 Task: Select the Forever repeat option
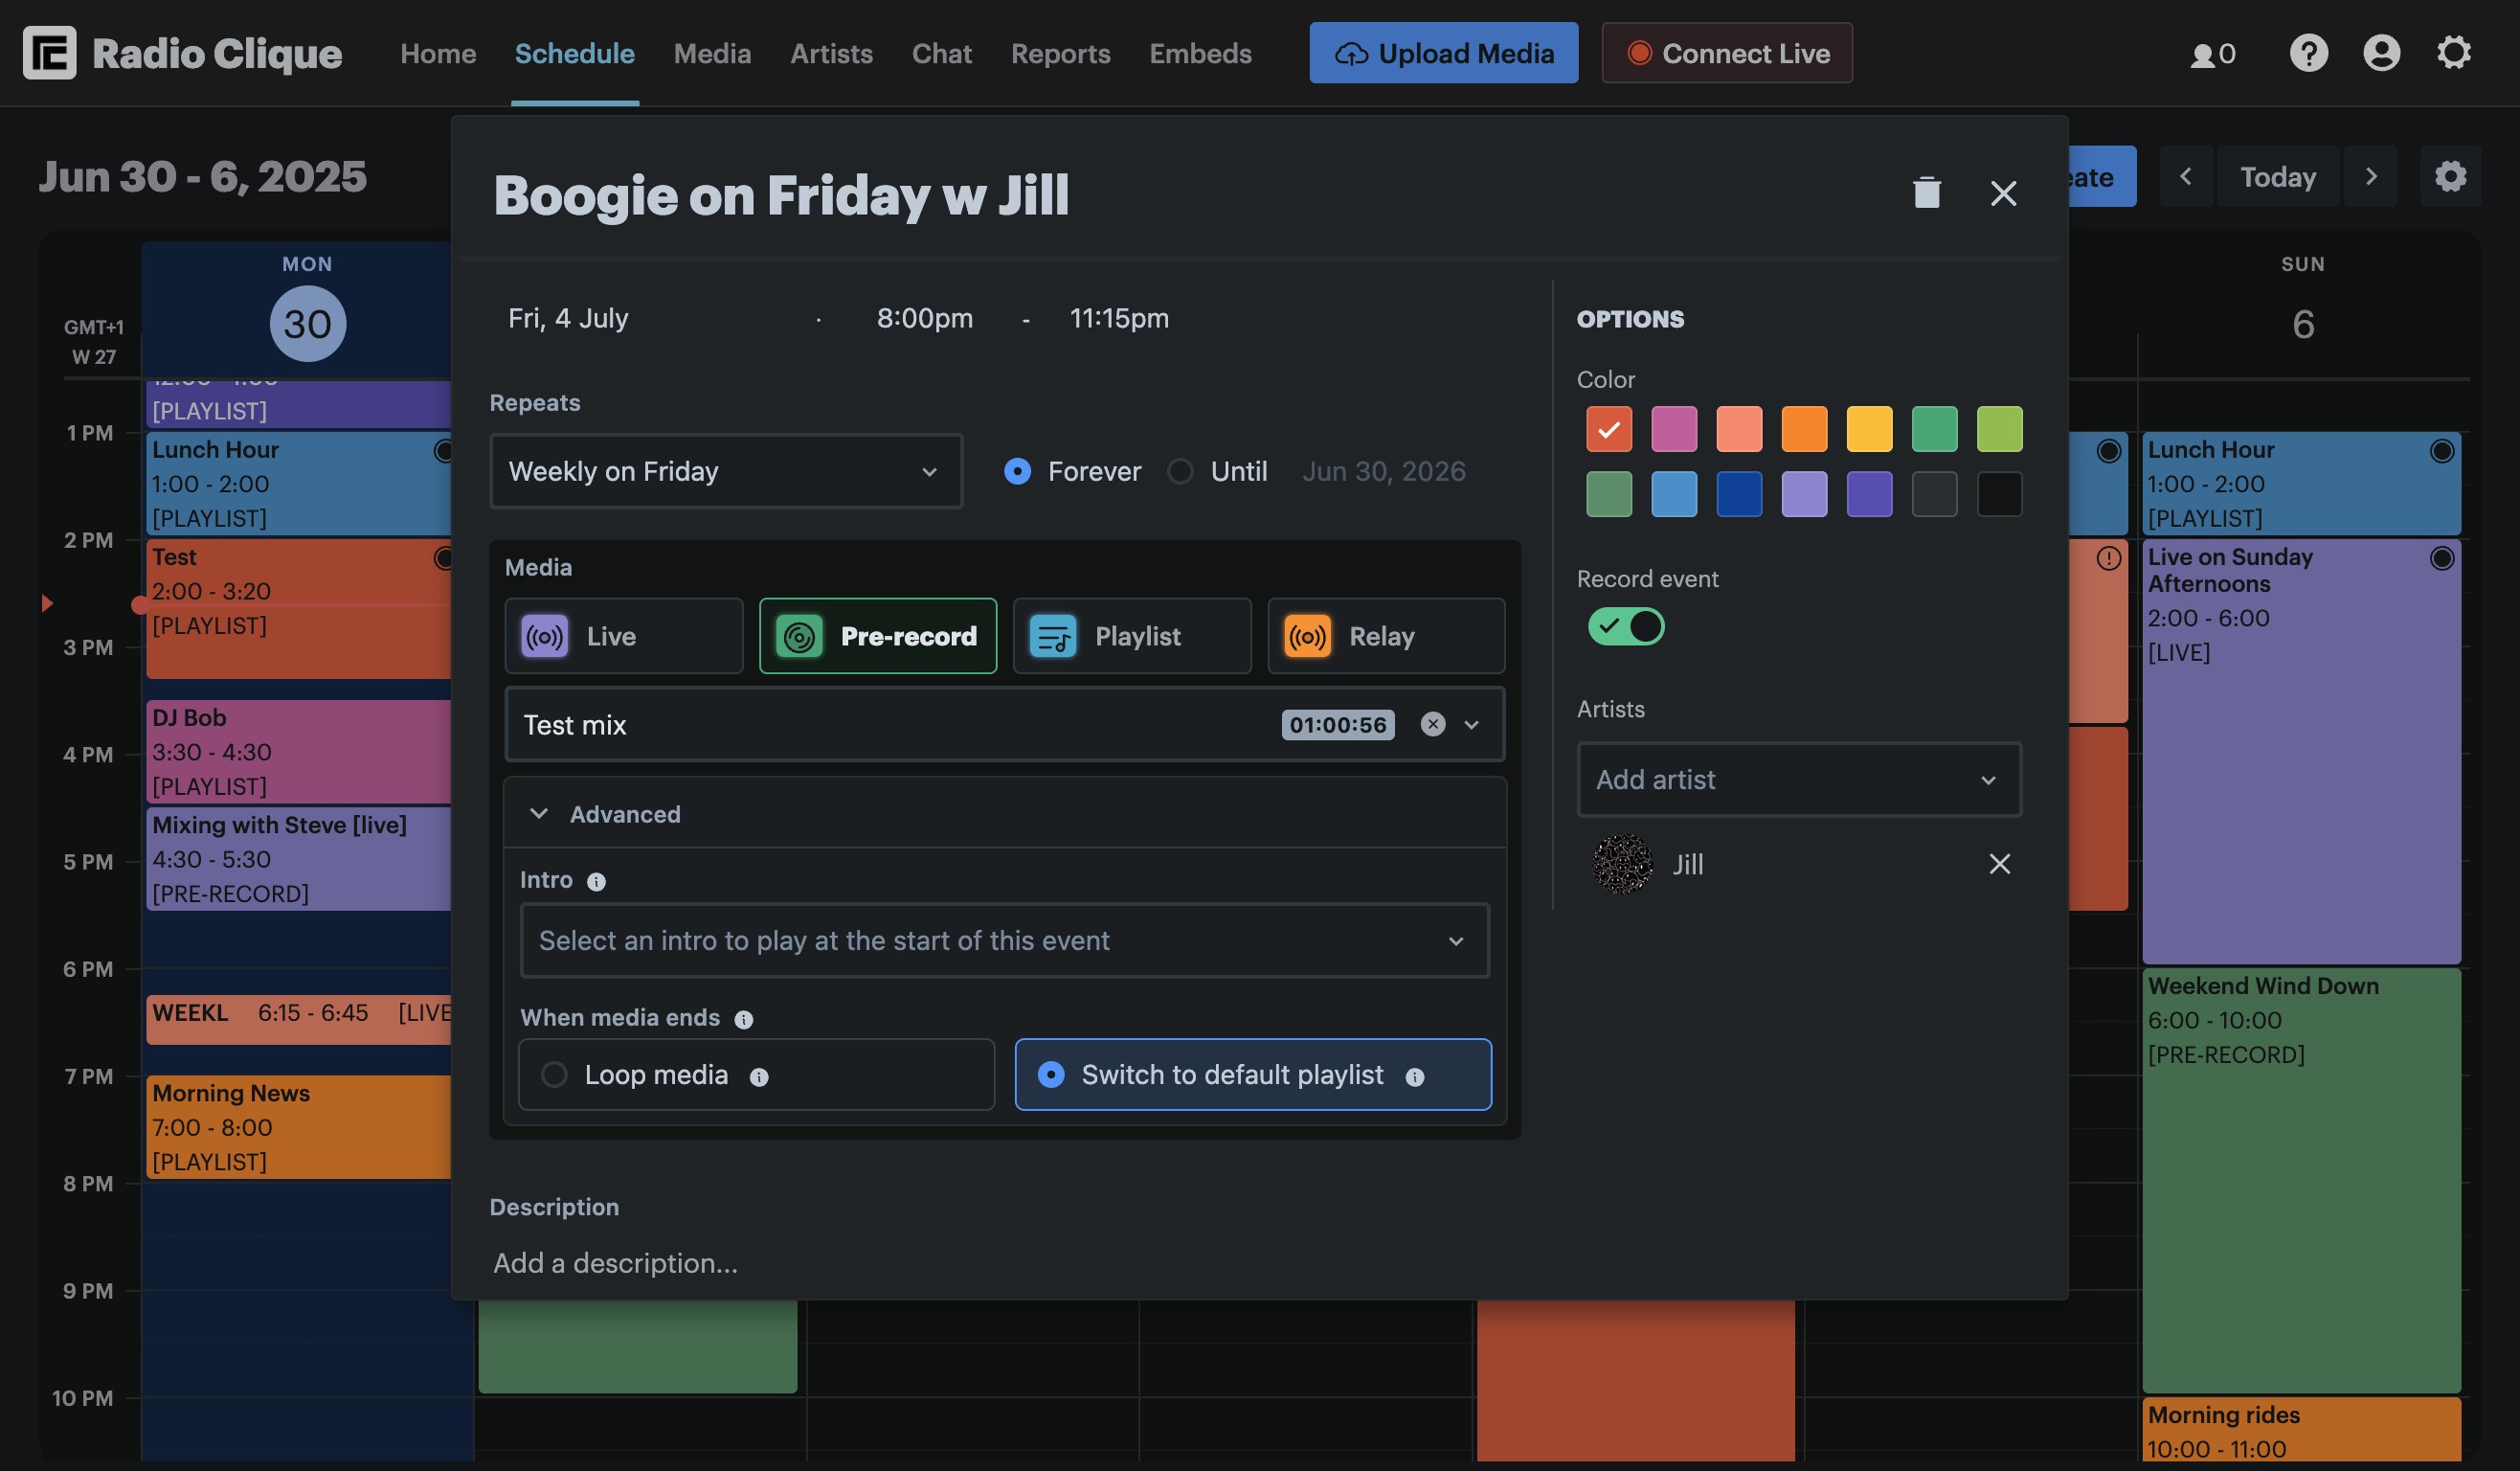tap(1017, 471)
